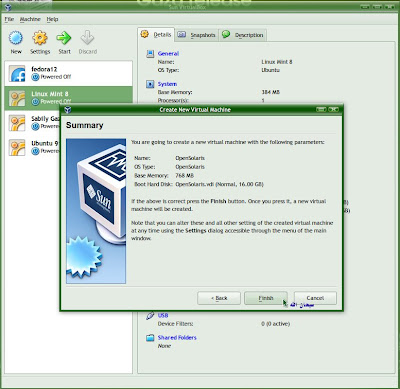Click the Summary heading in wizard
400x389 pixels.
pyautogui.click(x=85, y=125)
